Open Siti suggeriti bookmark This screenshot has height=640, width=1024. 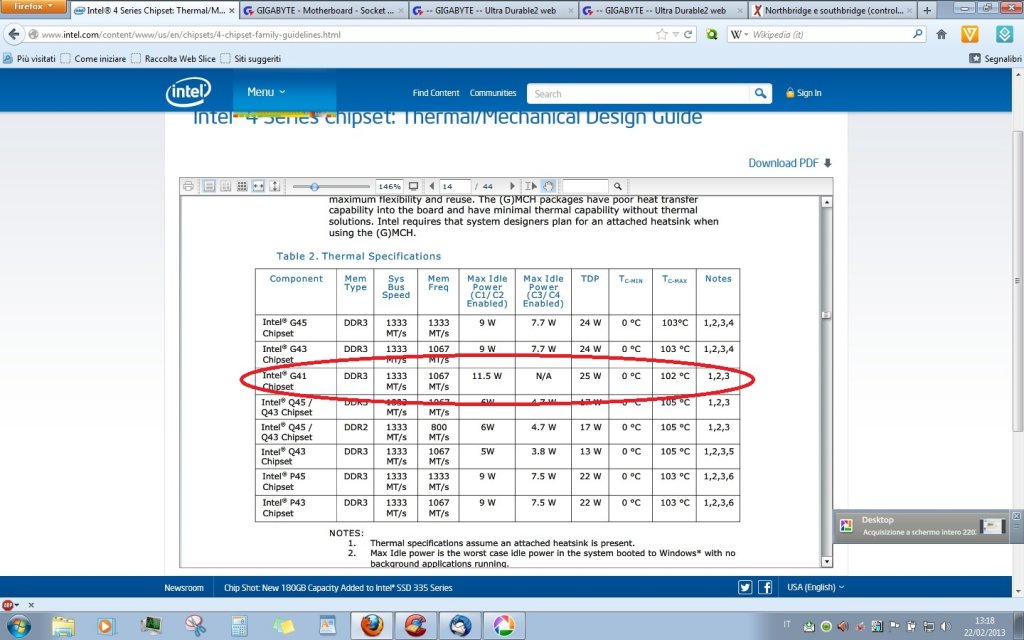tap(251, 59)
